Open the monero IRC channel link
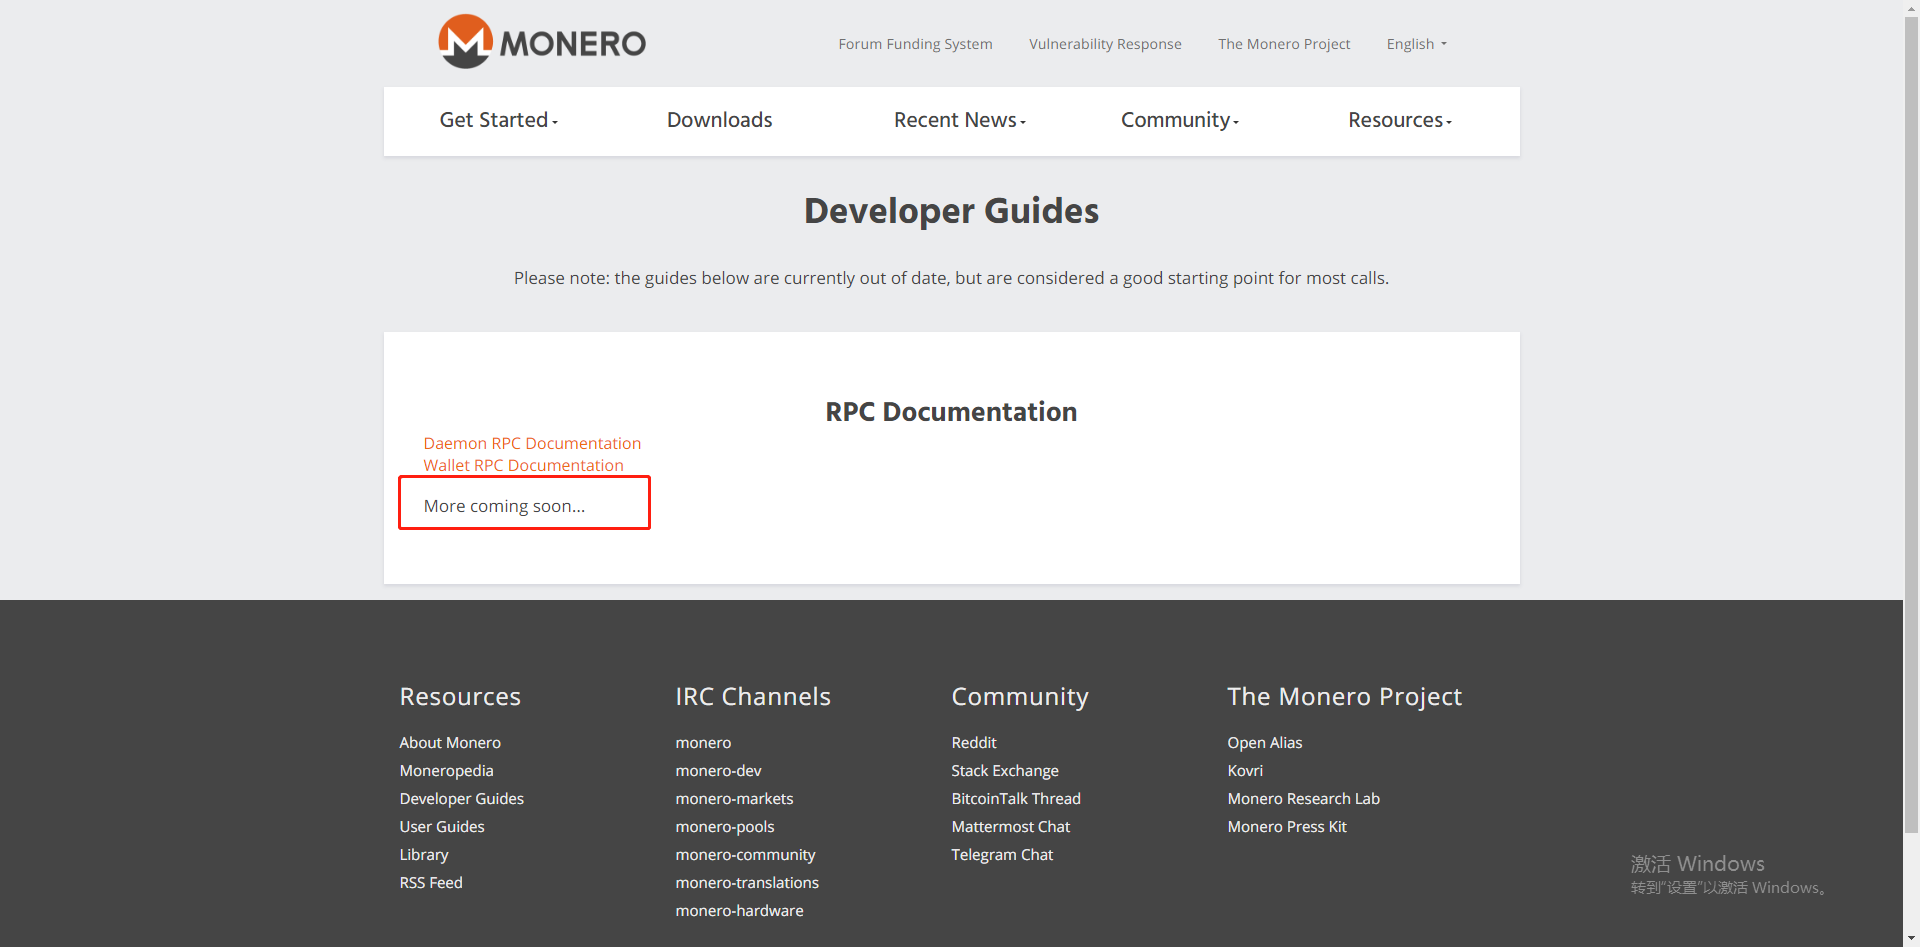 (x=703, y=743)
